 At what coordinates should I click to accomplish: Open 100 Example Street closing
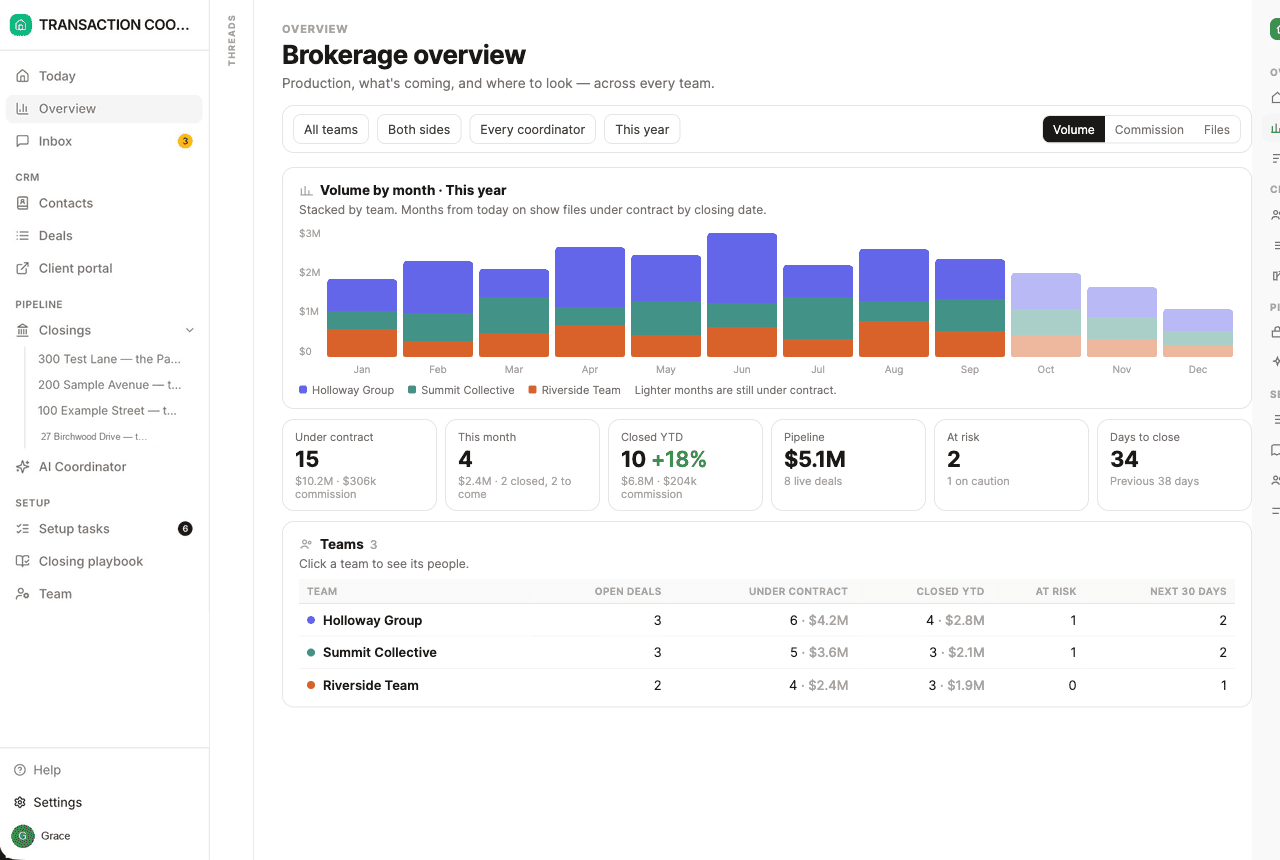click(x=110, y=411)
